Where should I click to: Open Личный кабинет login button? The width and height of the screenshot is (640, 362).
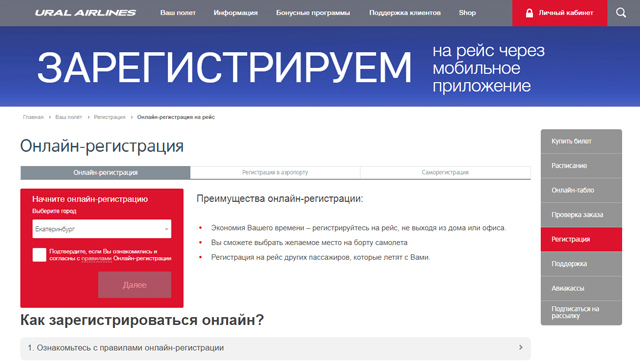coord(560,13)
